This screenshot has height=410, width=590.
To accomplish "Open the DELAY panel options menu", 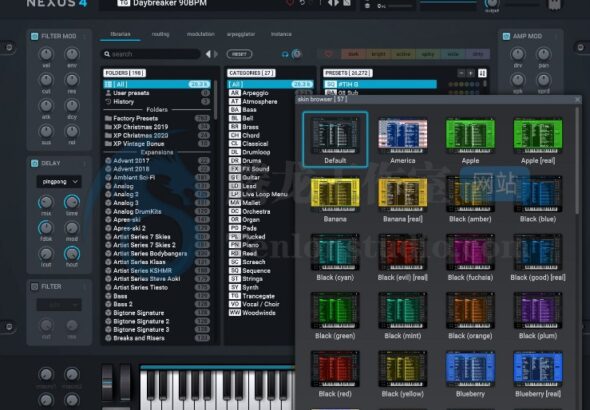I will point(85,164).
